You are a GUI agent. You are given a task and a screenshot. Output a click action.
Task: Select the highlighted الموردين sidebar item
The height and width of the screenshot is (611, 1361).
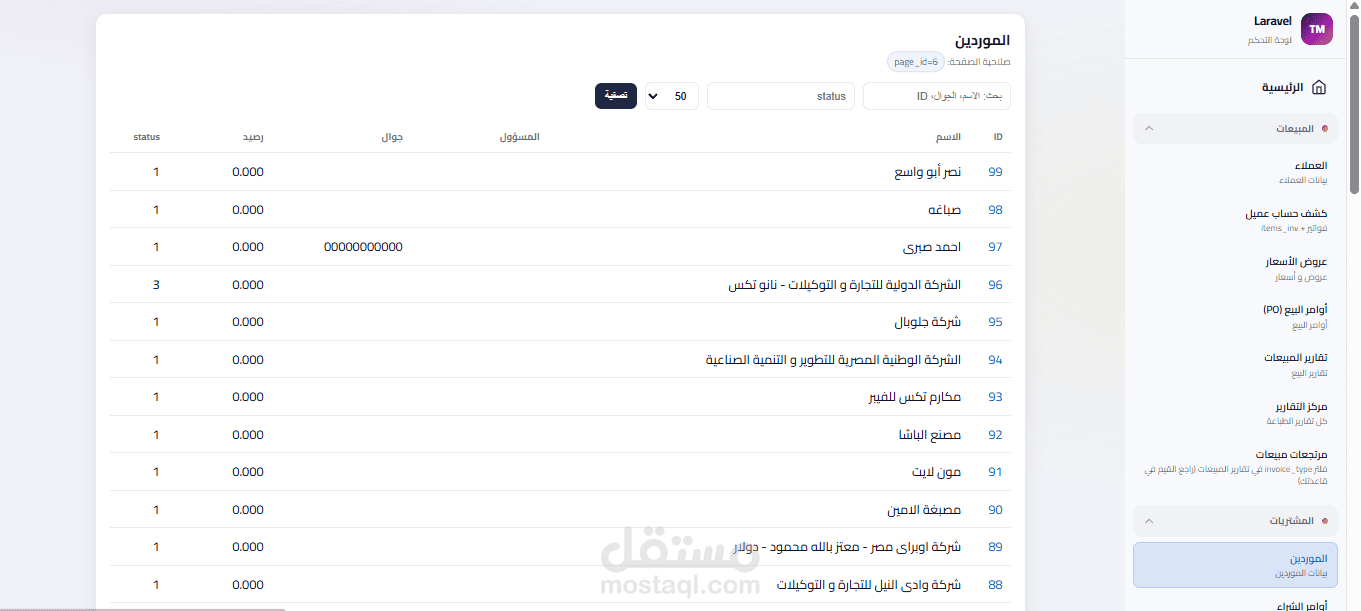point(1235,565)
